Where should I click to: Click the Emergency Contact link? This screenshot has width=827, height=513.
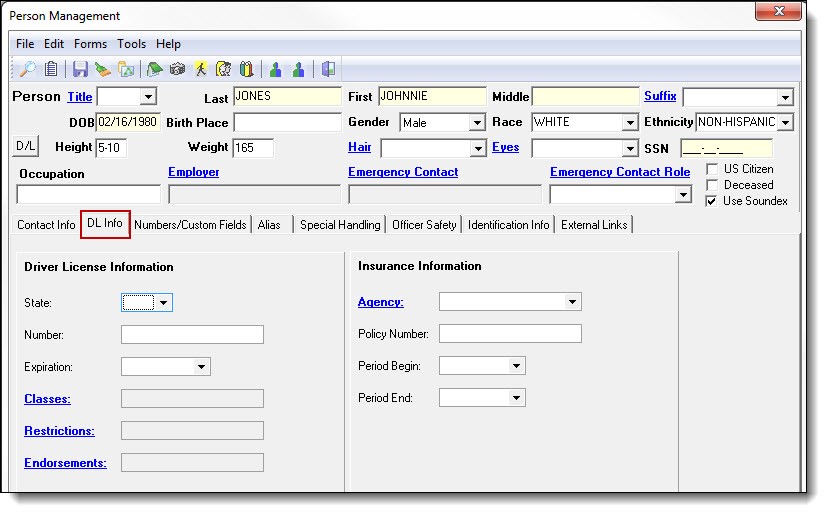[403, 172]
